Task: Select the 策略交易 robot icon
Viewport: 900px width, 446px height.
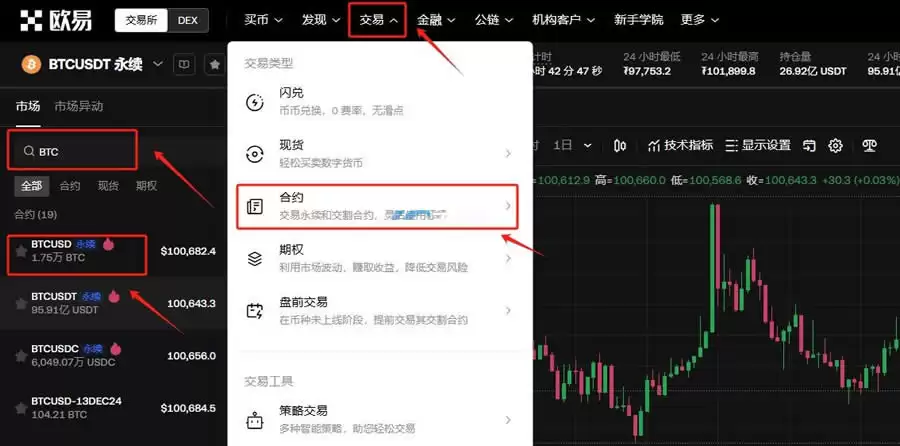Action: point(254,421)
